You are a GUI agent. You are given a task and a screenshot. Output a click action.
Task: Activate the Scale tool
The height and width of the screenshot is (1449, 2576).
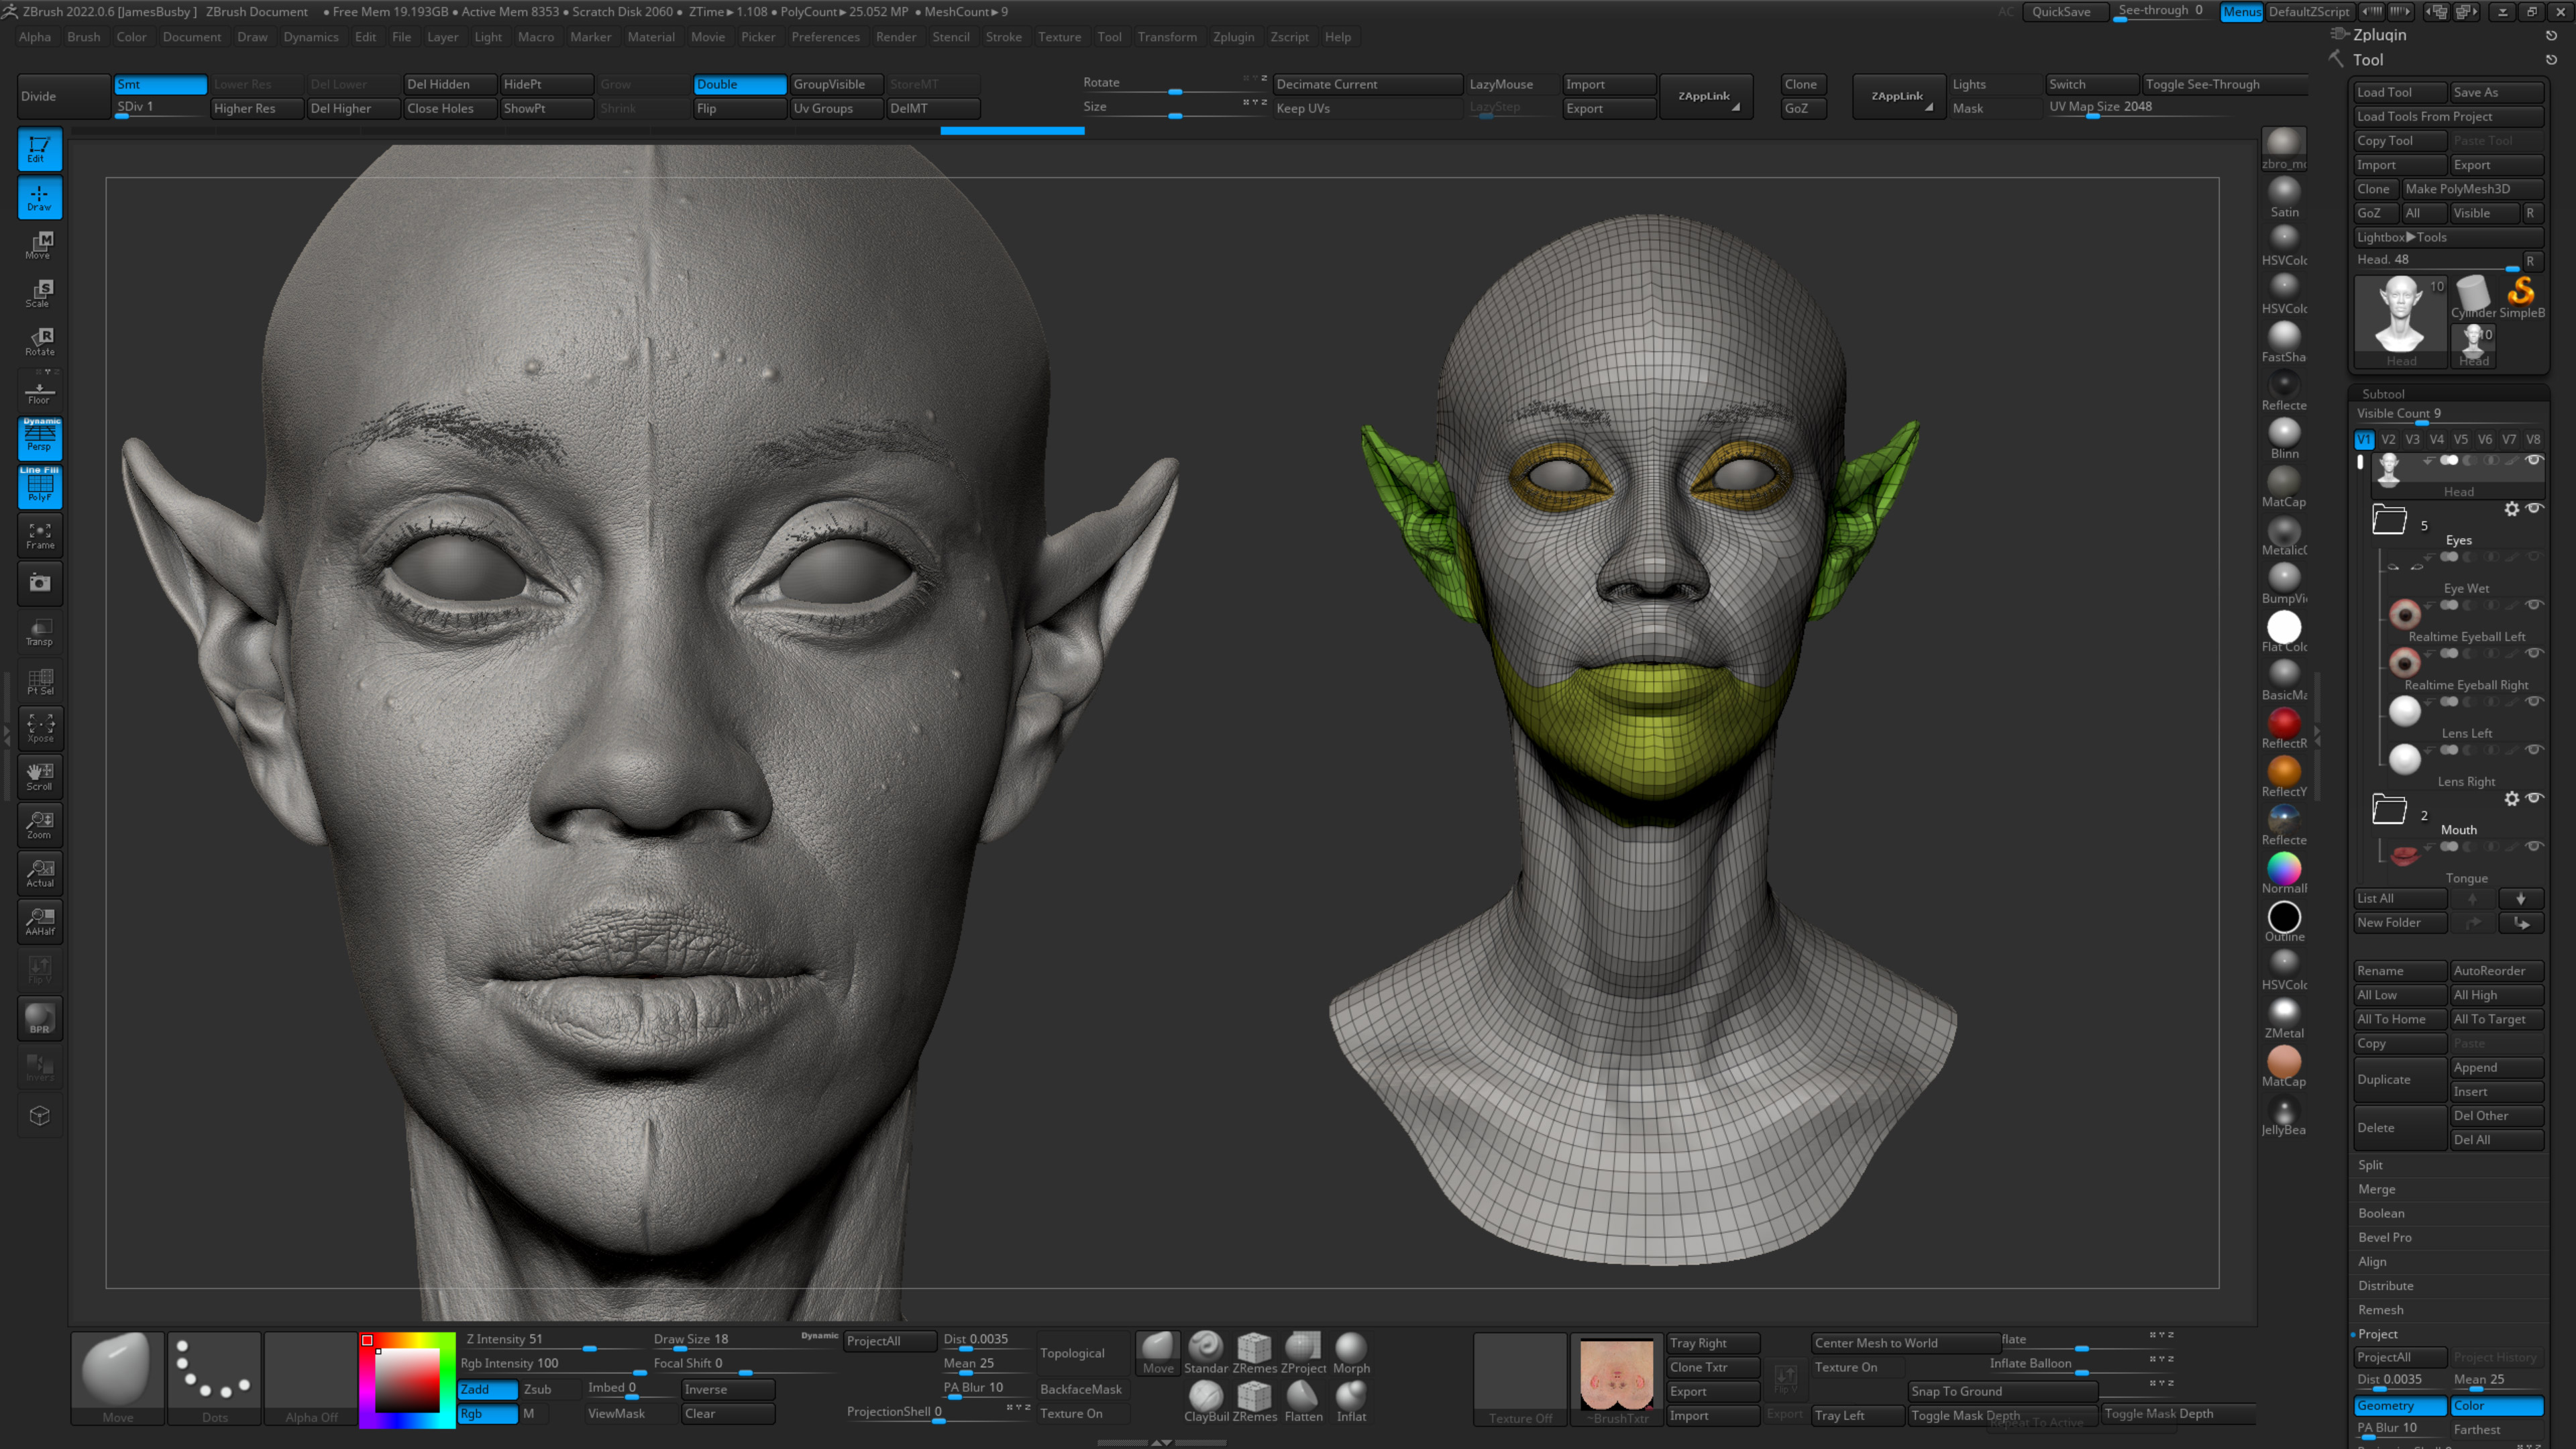click(x=40, y=292)
